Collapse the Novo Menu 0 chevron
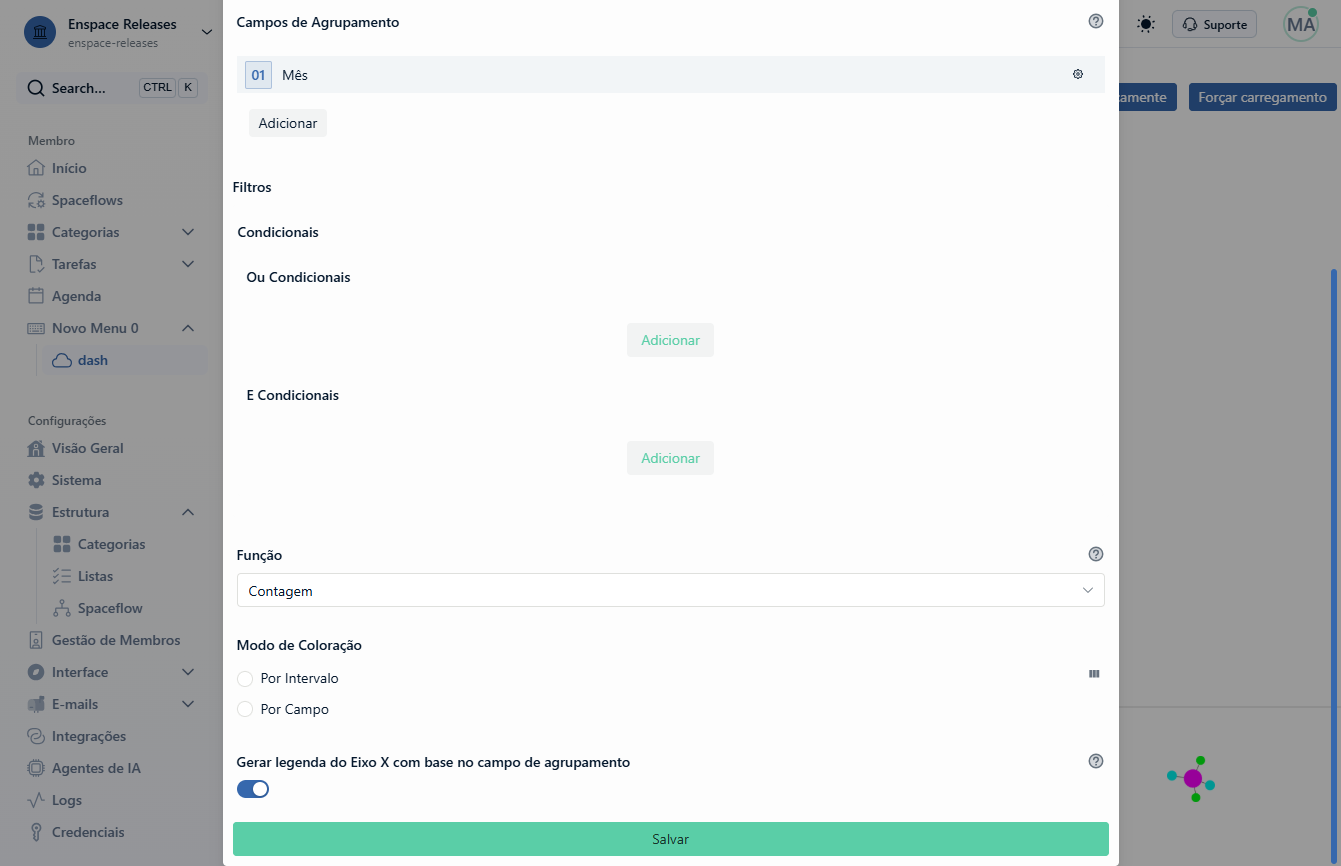1341x866 pixels. 188,328
